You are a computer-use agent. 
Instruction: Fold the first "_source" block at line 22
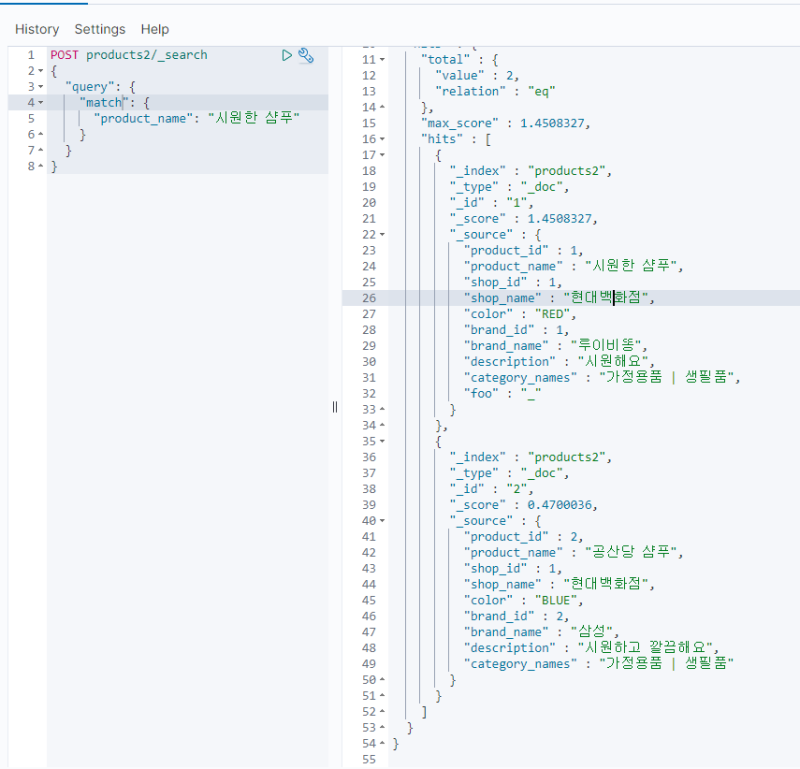pos(382,234)
